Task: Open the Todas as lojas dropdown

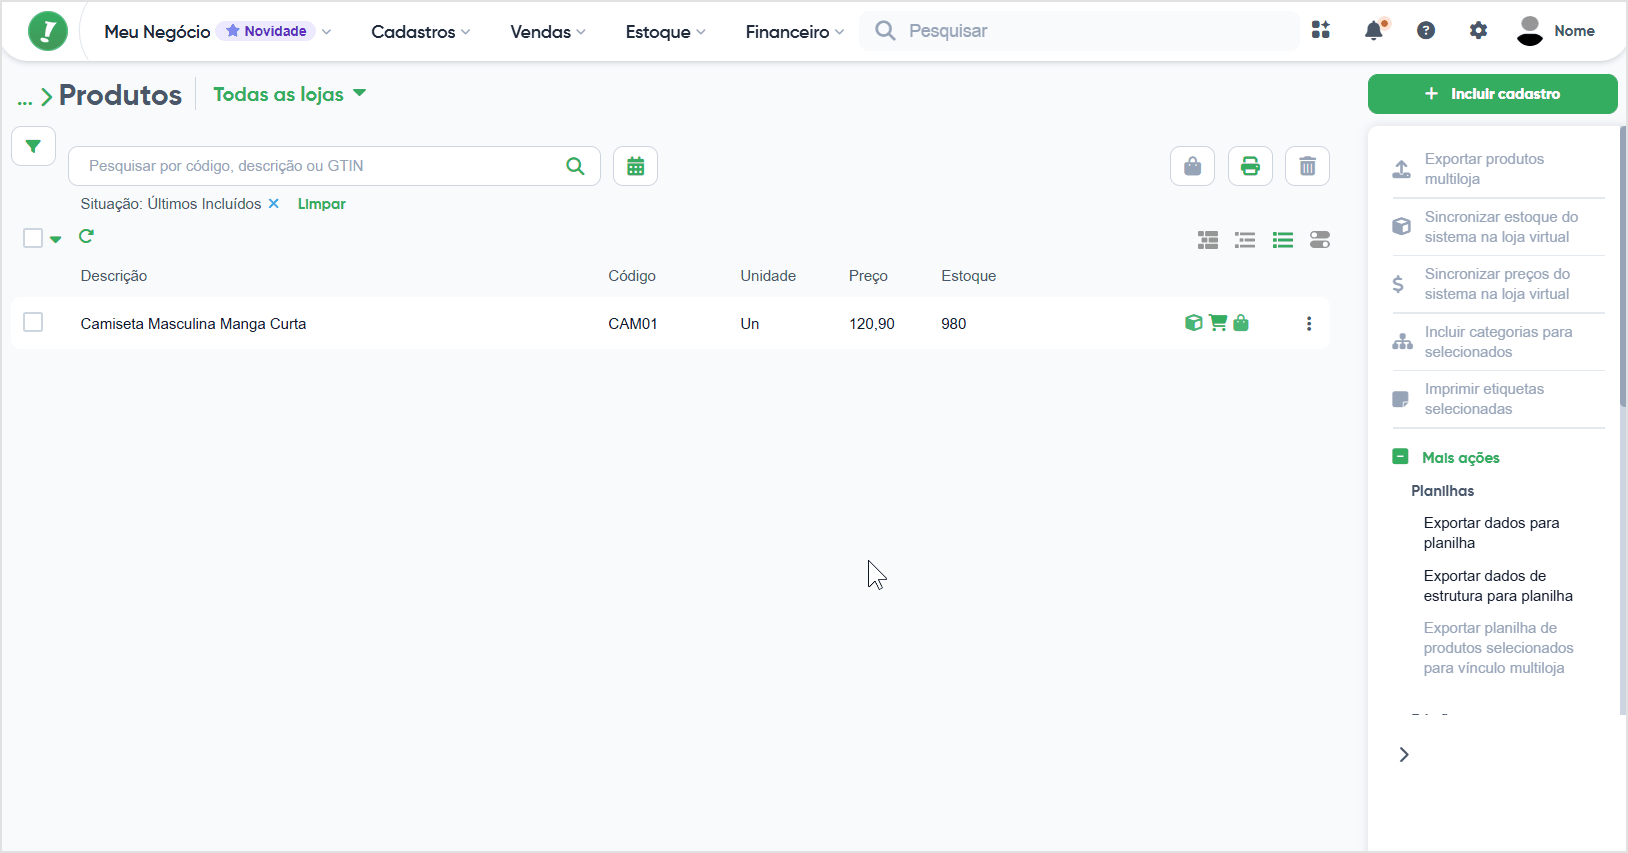Action: [289, 94]
